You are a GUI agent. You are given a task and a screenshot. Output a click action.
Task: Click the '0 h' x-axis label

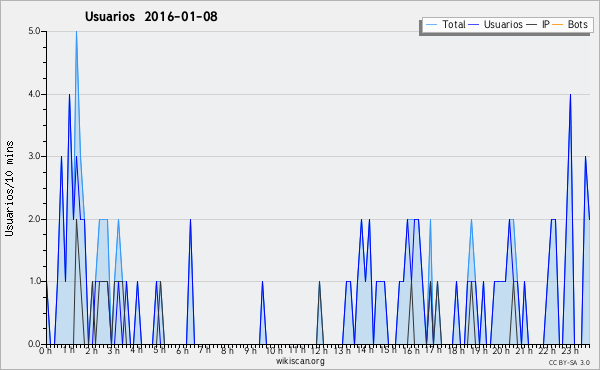coord(46,350)
